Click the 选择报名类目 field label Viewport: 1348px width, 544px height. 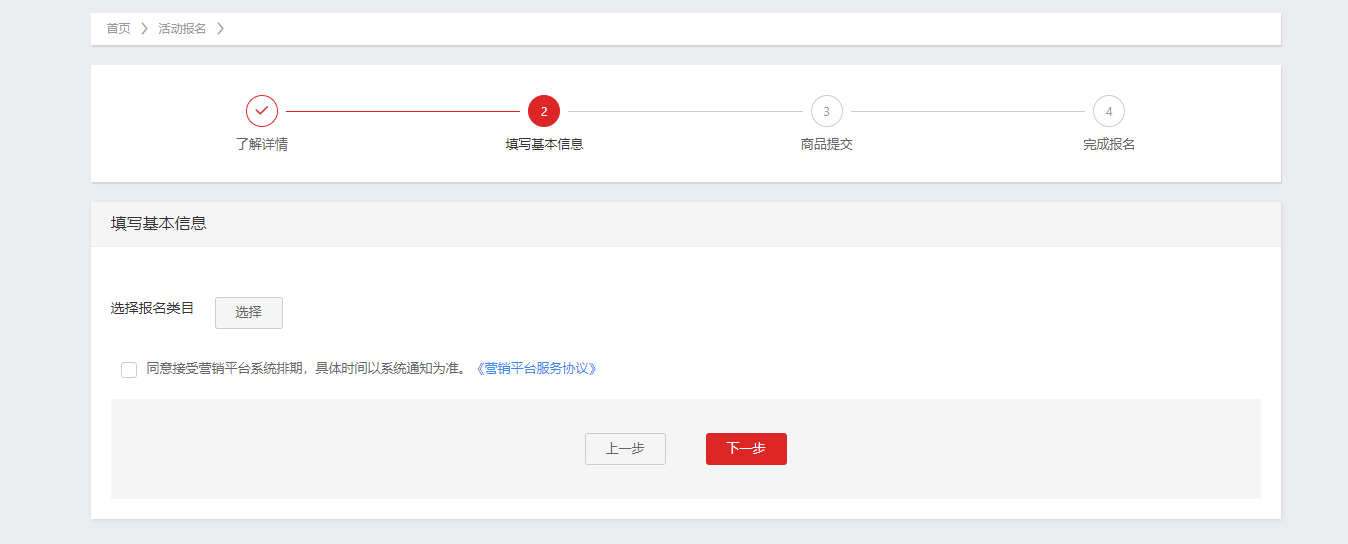tap(152, 308)
